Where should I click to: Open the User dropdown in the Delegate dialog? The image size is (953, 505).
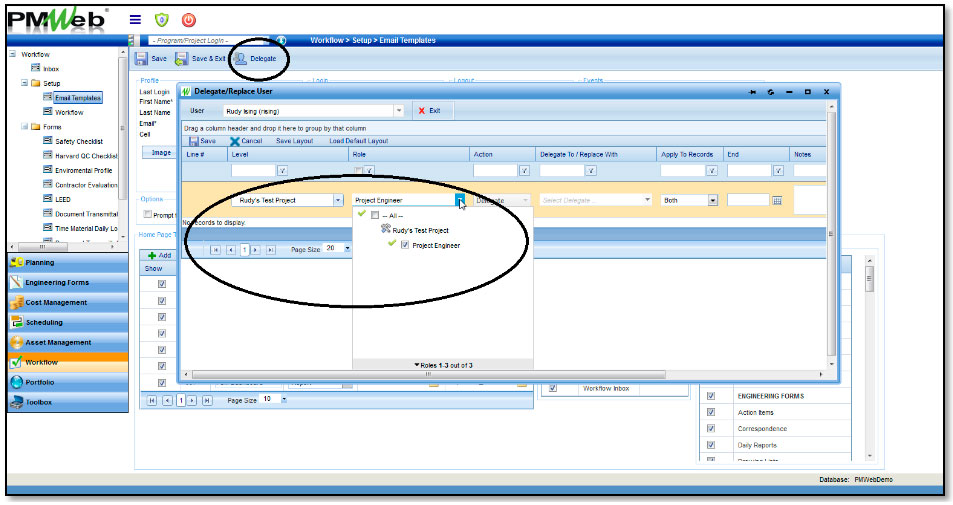point(399,111)
